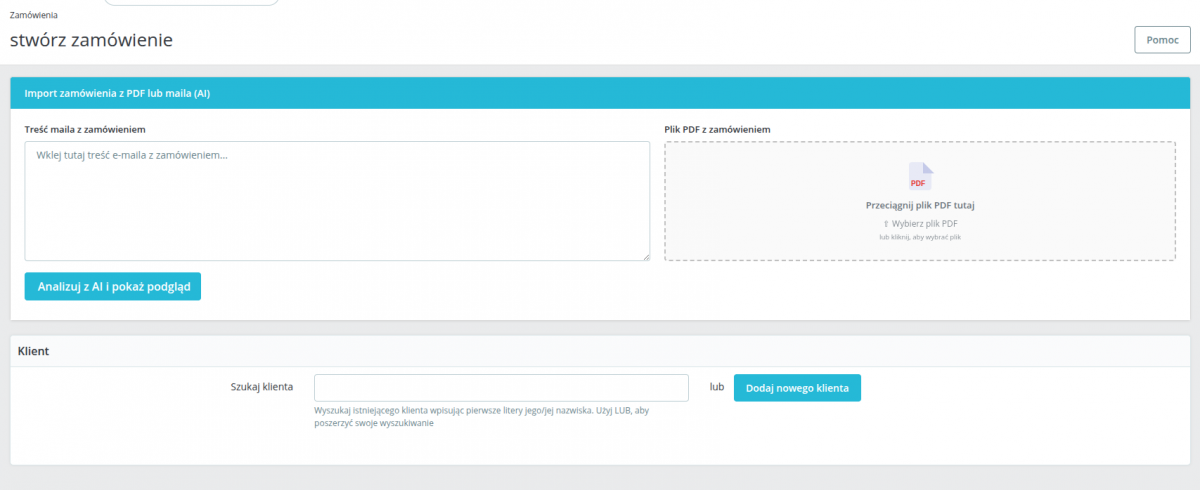Click Analizuj z AI i pokaż podgląd

113,286
